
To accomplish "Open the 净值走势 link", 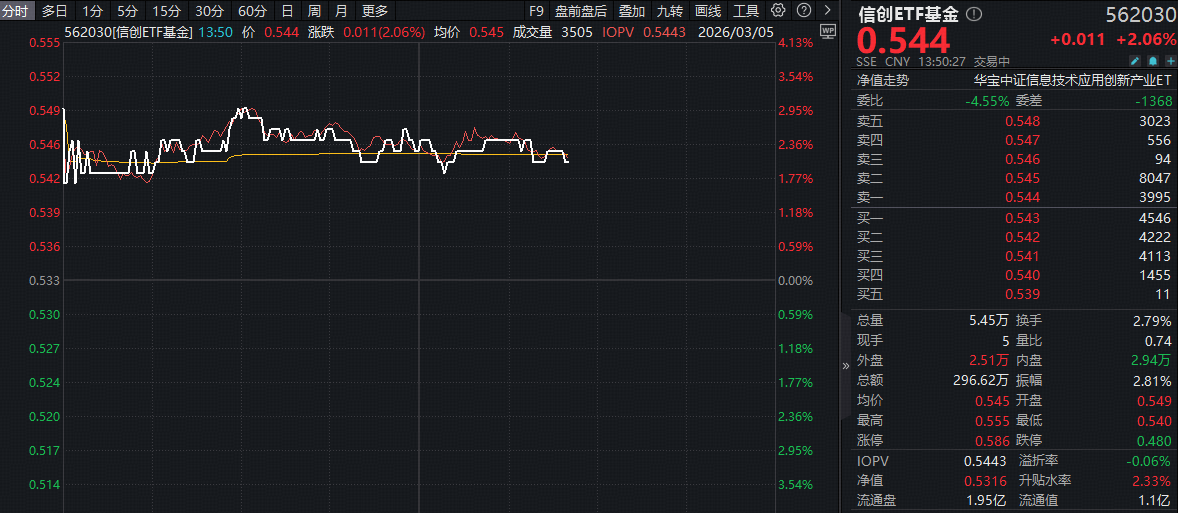I will pyautogui.click(x=883, y=80).
